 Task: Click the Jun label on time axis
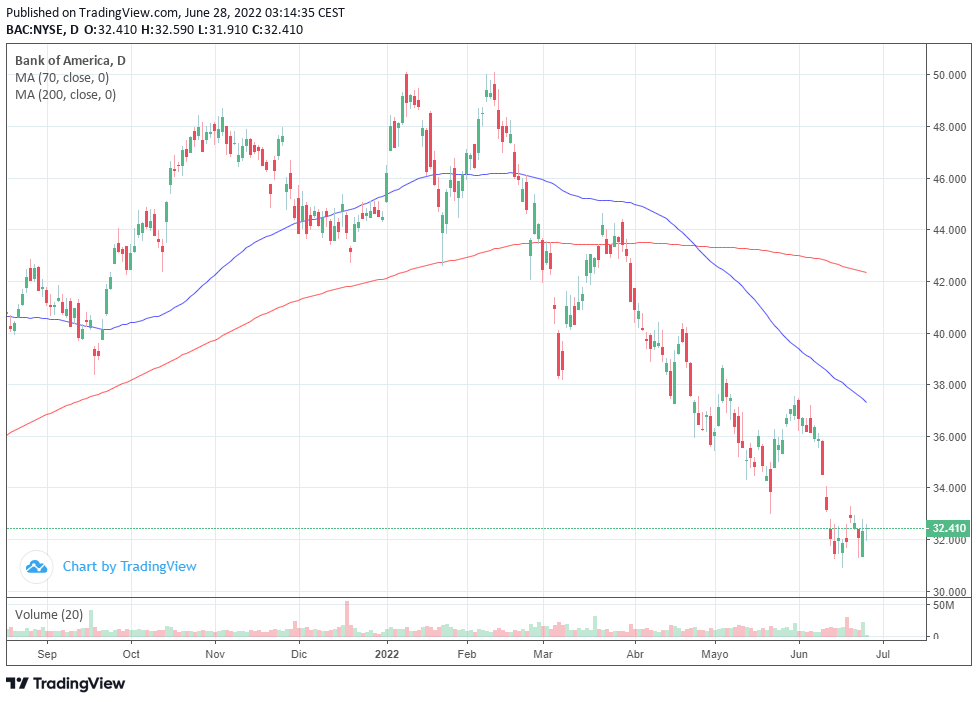[x=799, y=654]
